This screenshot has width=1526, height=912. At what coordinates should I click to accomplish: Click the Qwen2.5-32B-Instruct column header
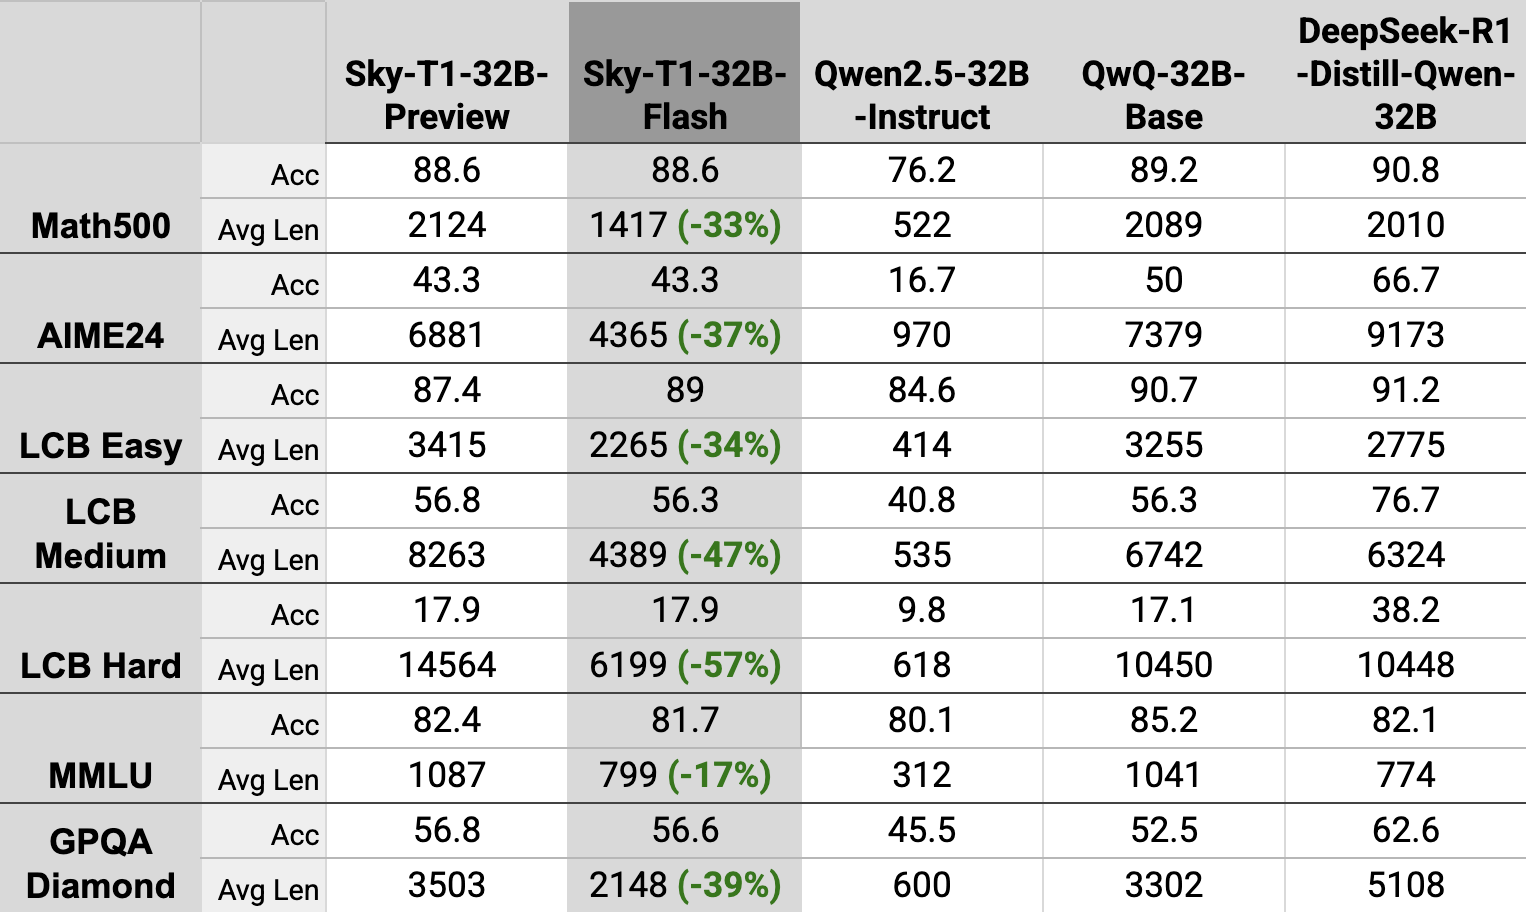click(x=921, y=95)
